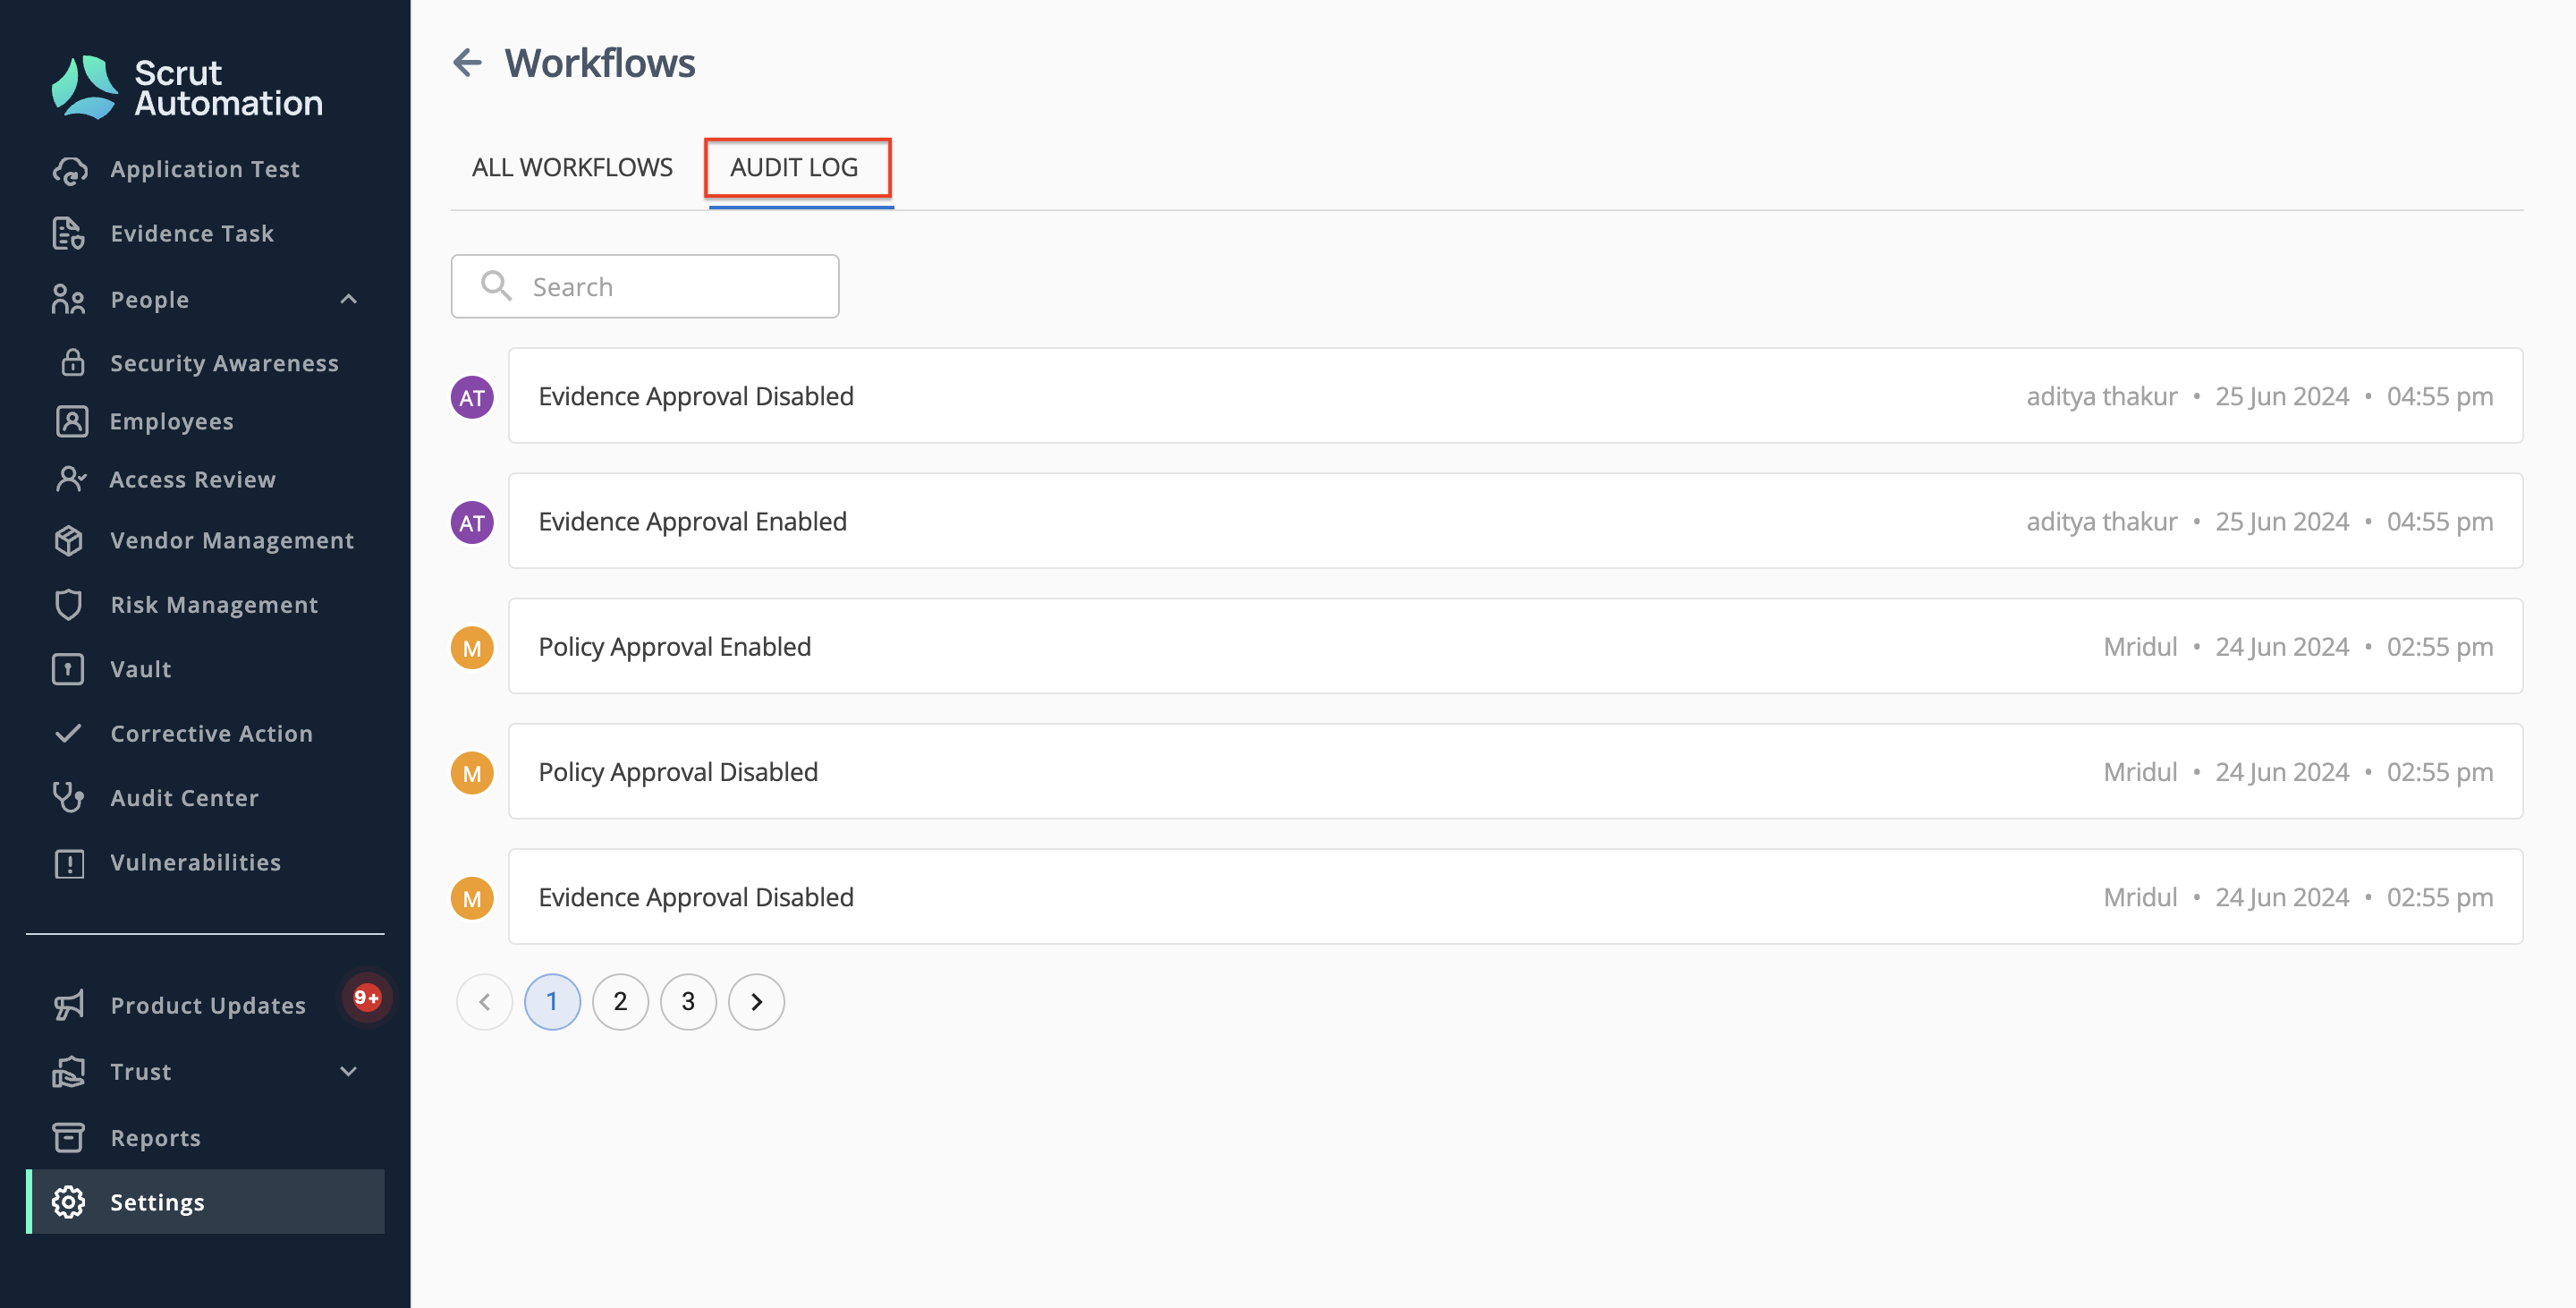Click the Vulnerabilities label
Viewport: 2576px width, 1308px height.
pyautogui.click(x=195, y=862)
